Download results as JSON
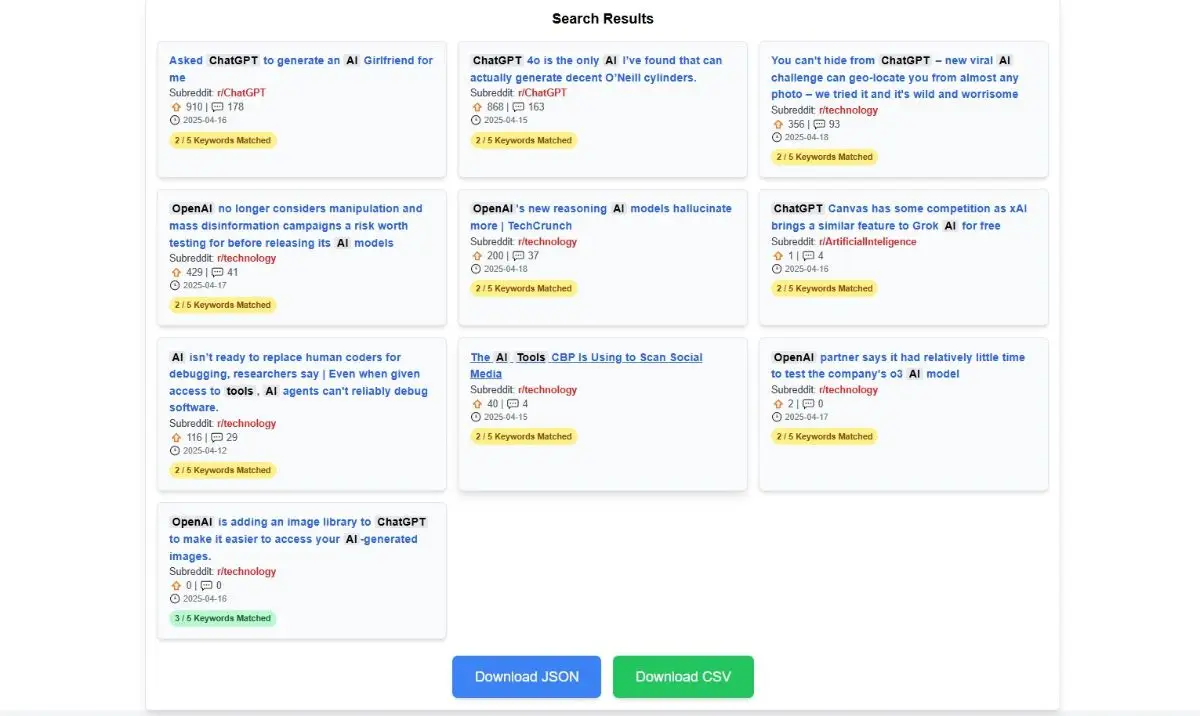This screenshot has height=716, width=1200. (x=526, y=677)
